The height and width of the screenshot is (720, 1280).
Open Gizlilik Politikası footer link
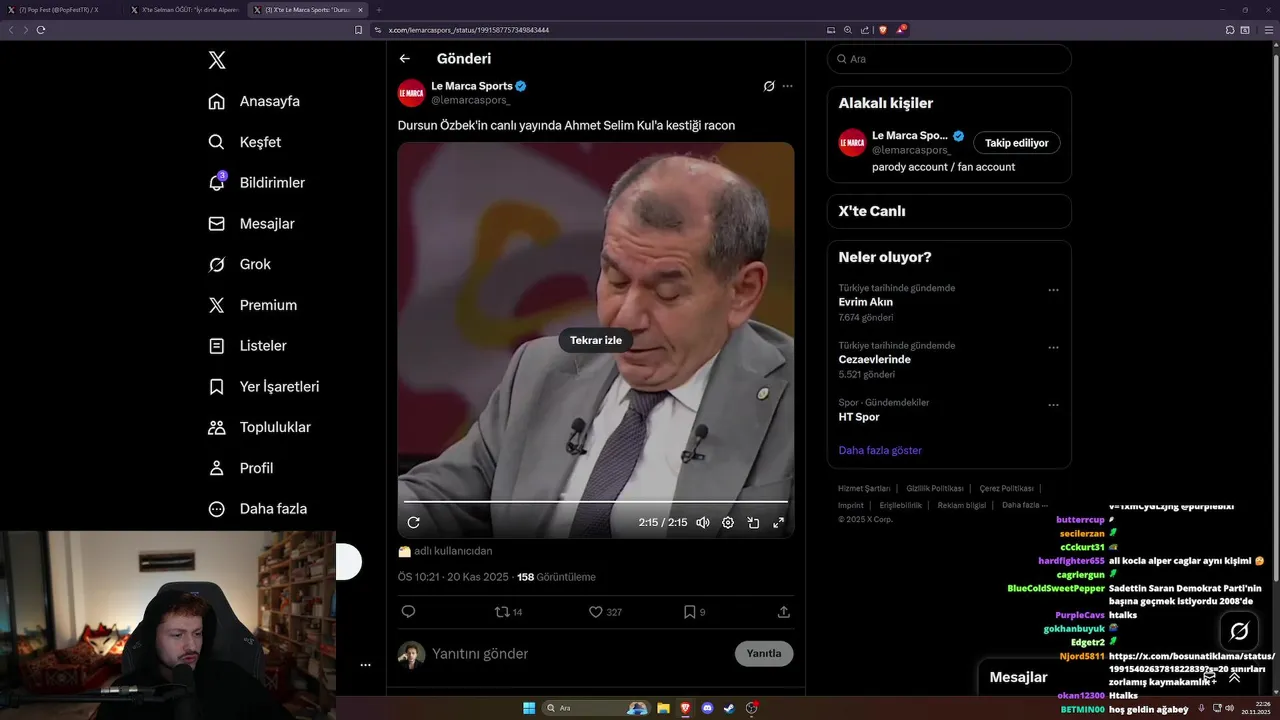[935, 488]
